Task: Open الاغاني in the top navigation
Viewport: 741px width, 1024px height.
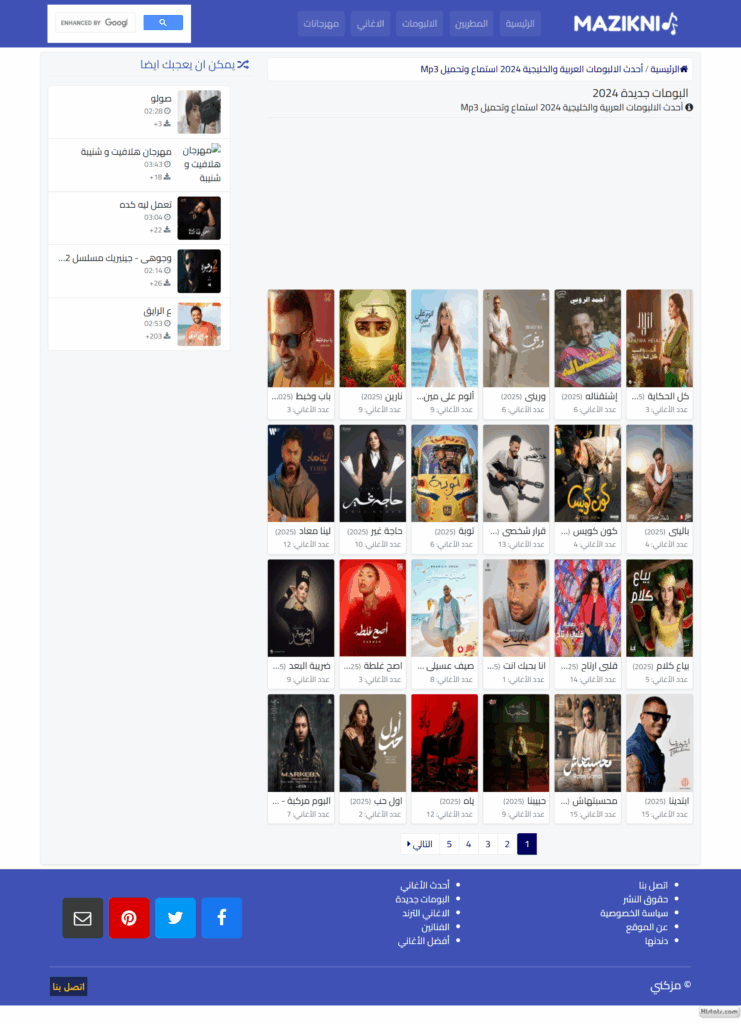Action: [x=370, y=24]
